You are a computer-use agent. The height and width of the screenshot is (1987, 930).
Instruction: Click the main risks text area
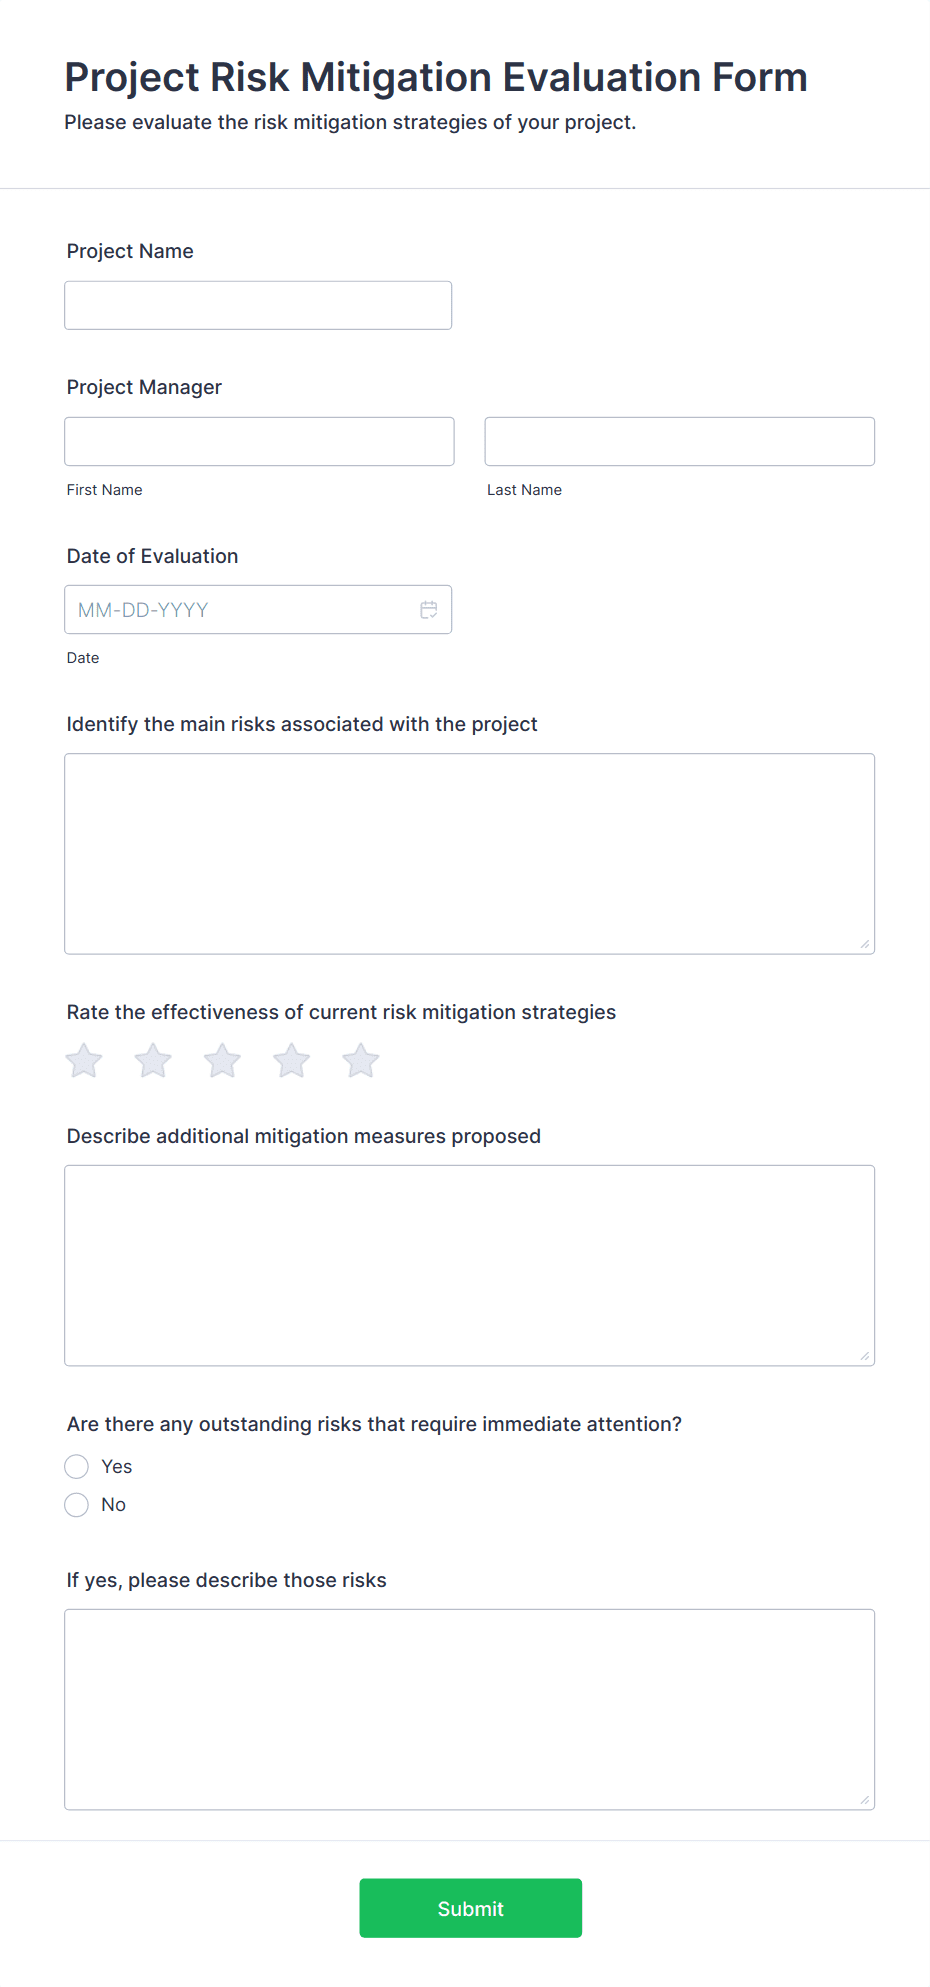[x=469, y=854]
